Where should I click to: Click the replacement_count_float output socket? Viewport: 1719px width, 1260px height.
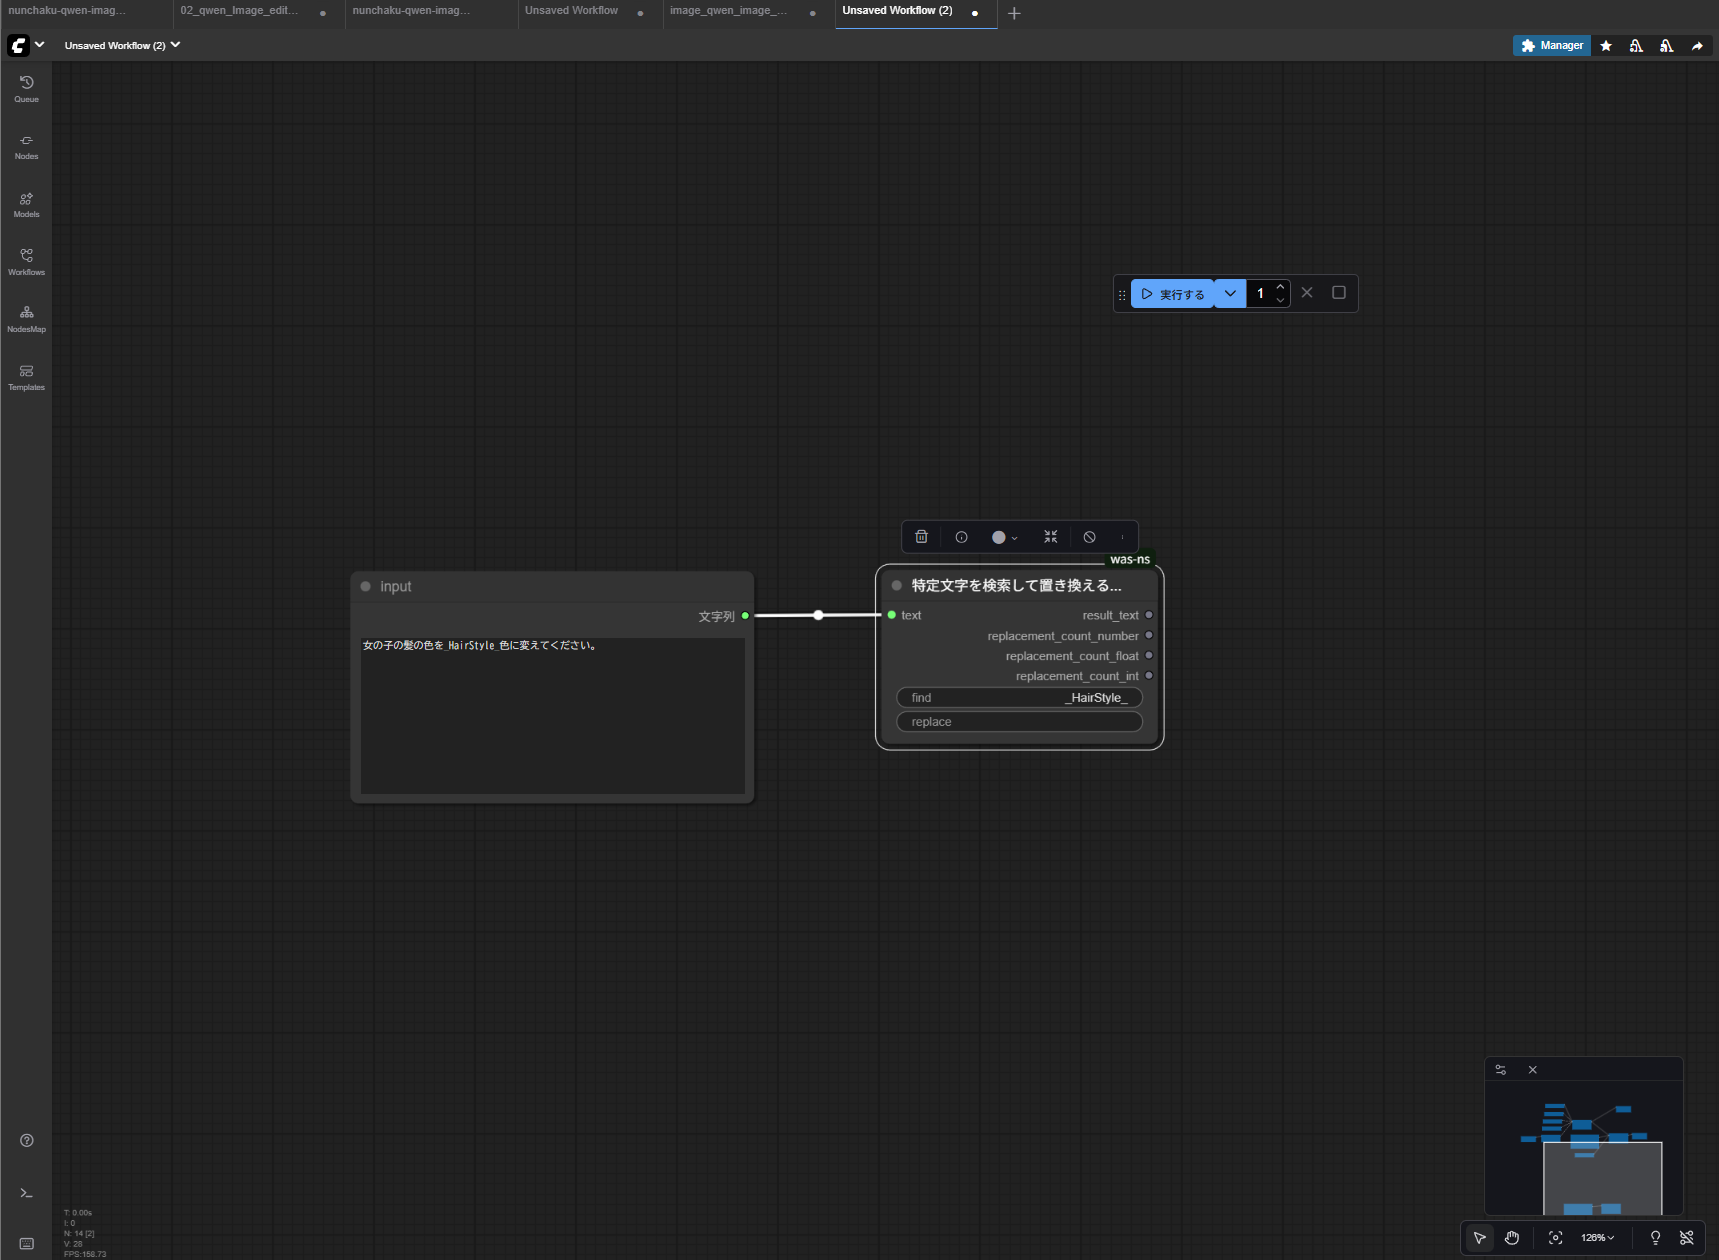[x=1149, y=655]
